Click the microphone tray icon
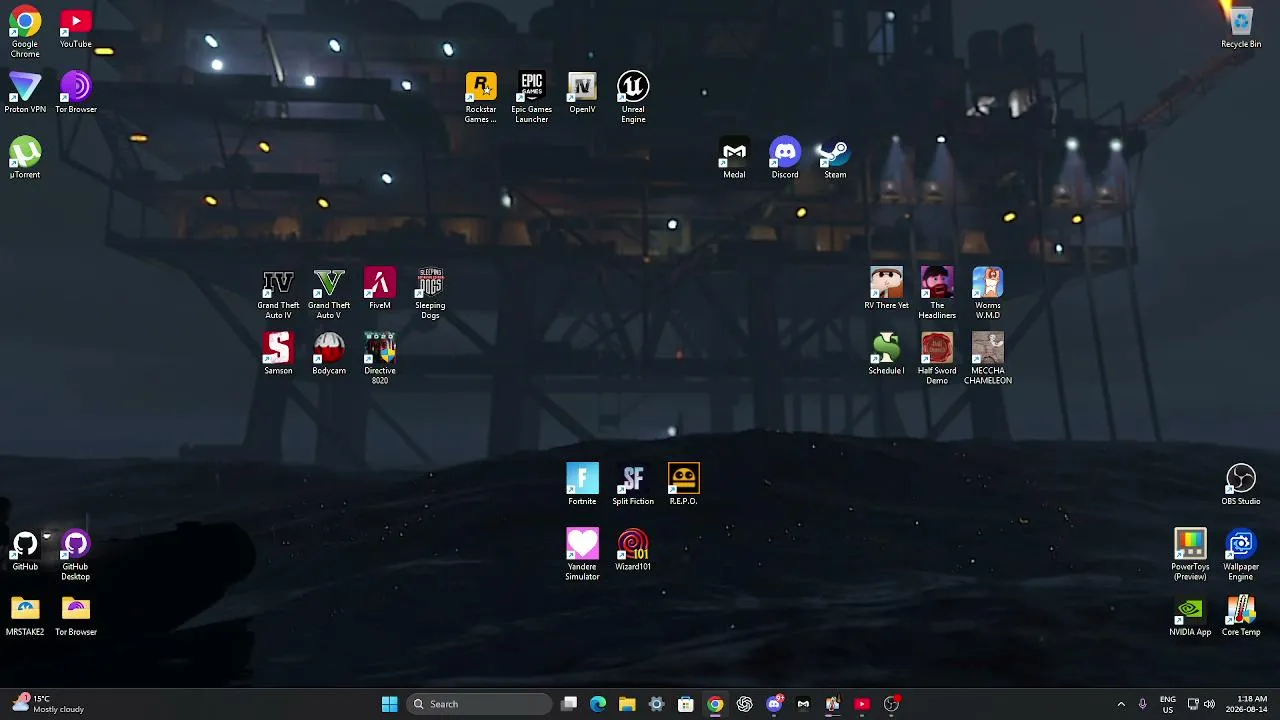The height and width of the screenshot is (720, 1280). point(1142,704)
